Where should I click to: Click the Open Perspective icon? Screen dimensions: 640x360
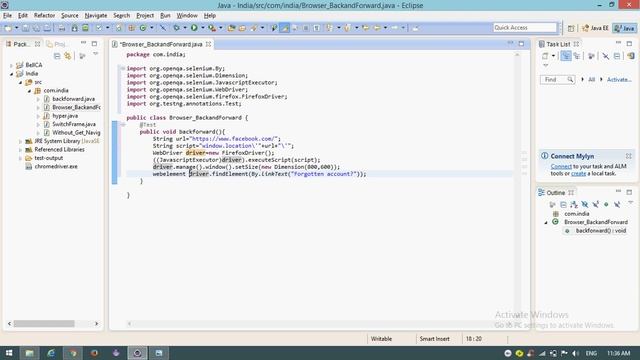(571, 28)
